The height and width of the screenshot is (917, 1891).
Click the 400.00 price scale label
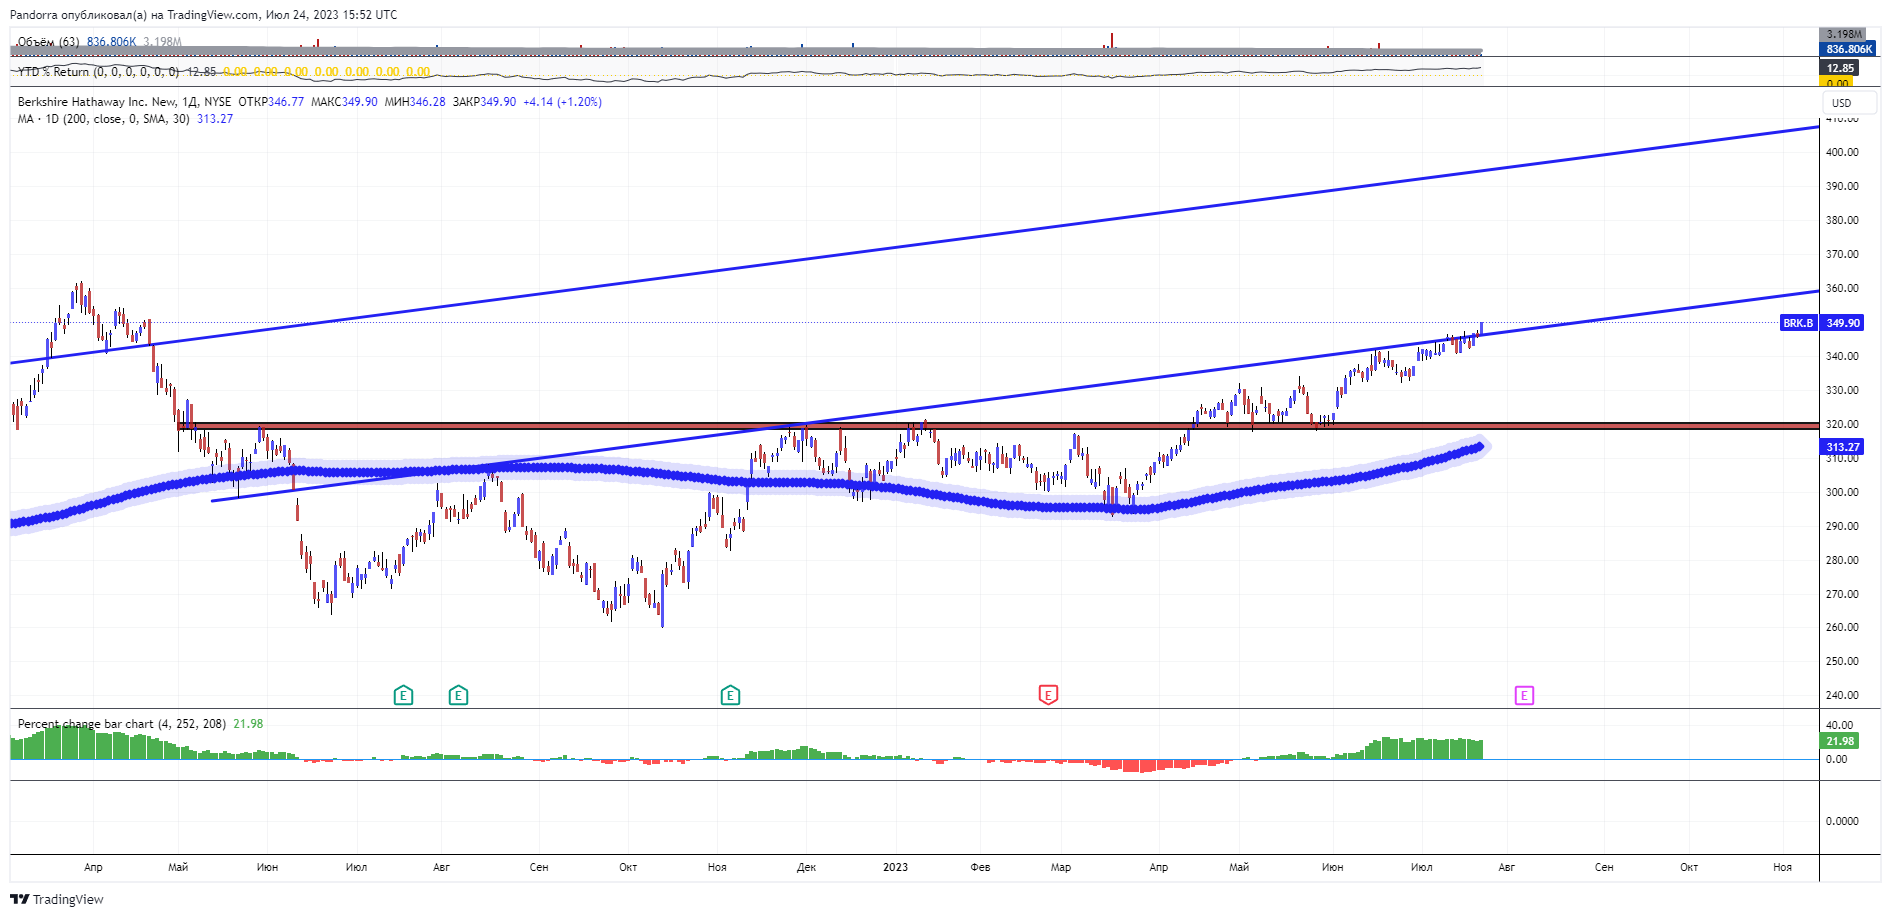[x=1842, y=152]
